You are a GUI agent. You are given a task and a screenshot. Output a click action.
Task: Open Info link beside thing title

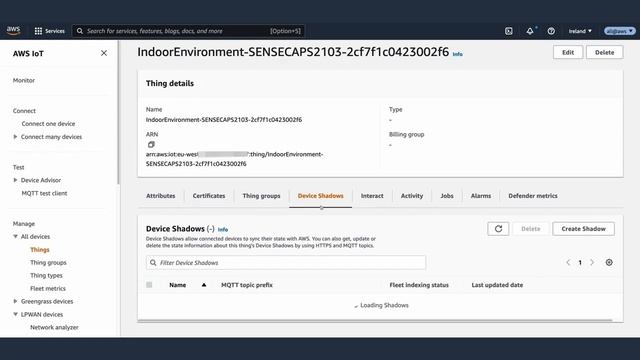click(x=458, y=54)
